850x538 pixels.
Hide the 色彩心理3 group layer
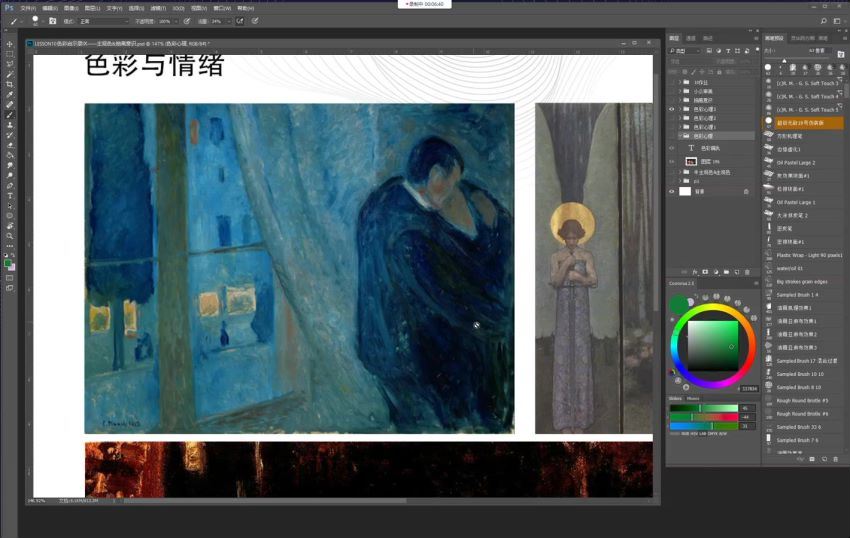click(672, 109)
